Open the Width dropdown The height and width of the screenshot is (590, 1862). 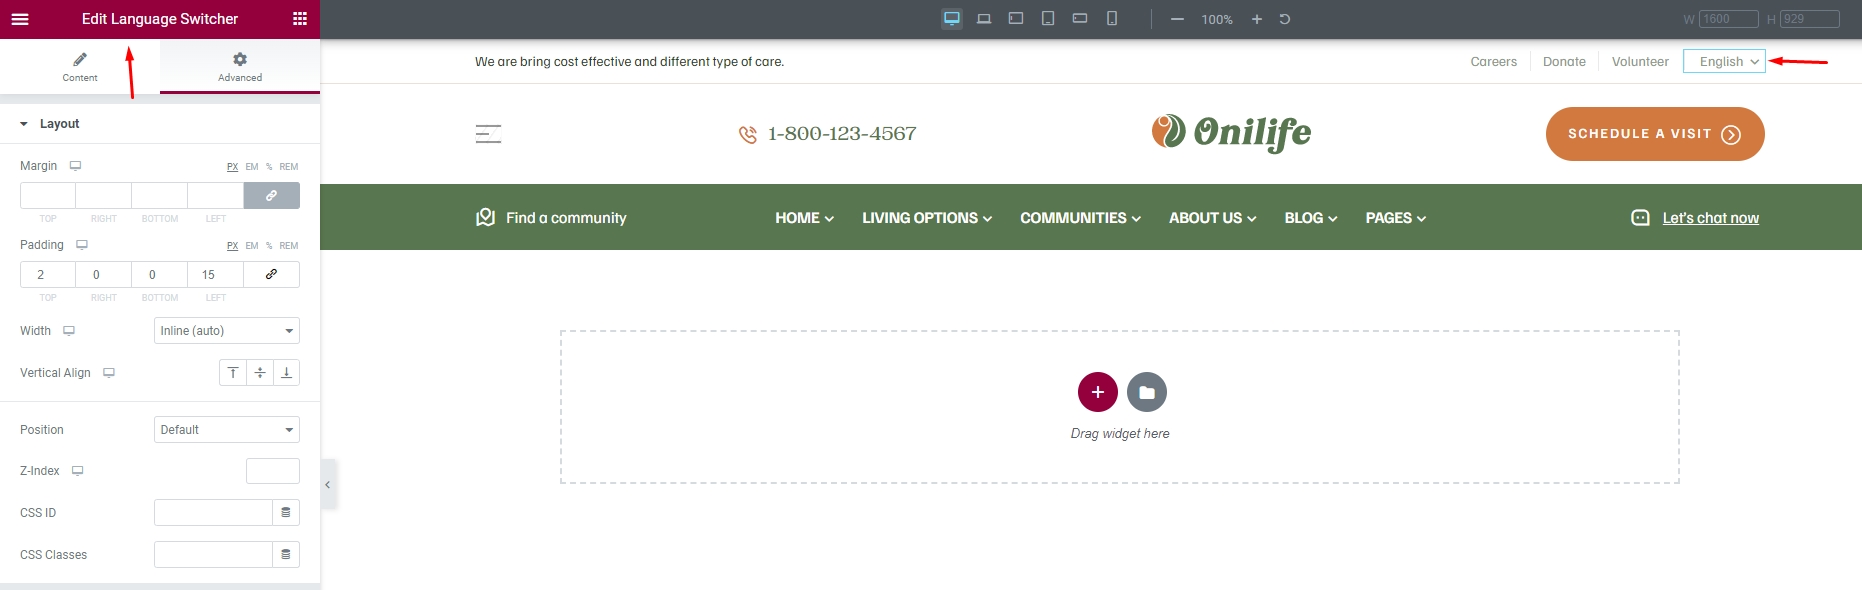tap(227, 331)
